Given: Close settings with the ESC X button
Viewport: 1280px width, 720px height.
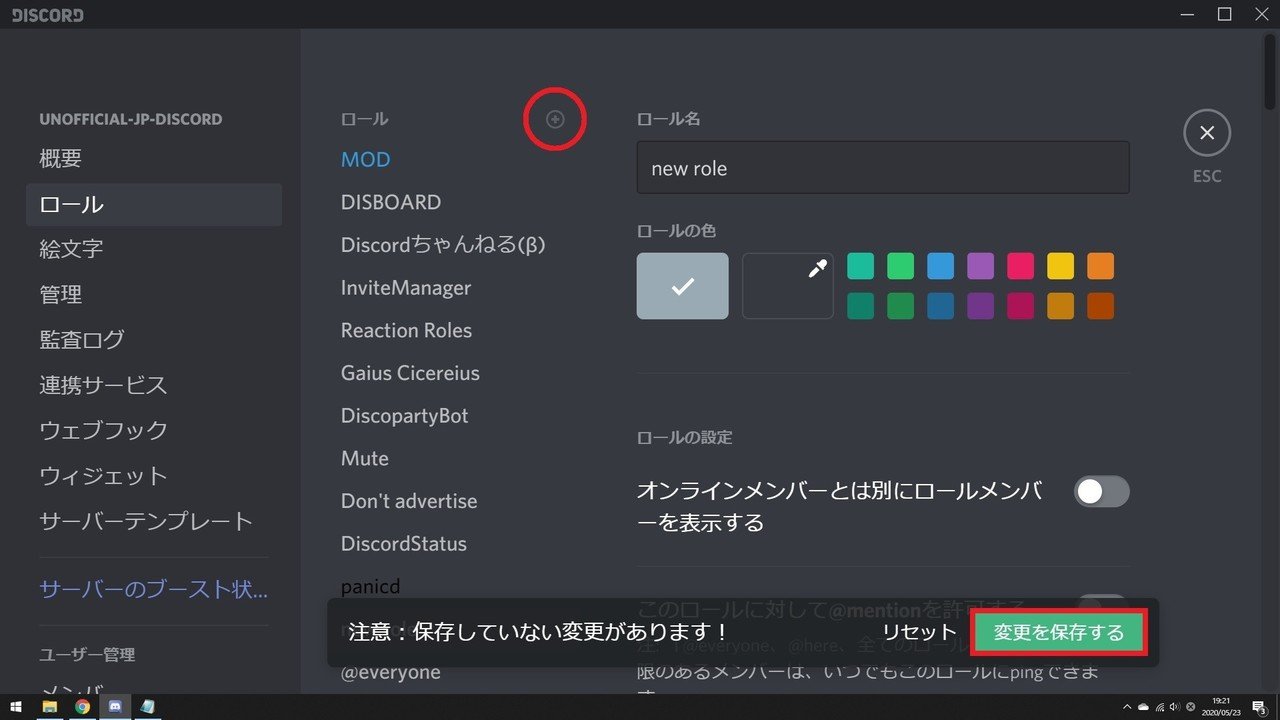Looking at the screenshot, I should tap(1207, 133).
